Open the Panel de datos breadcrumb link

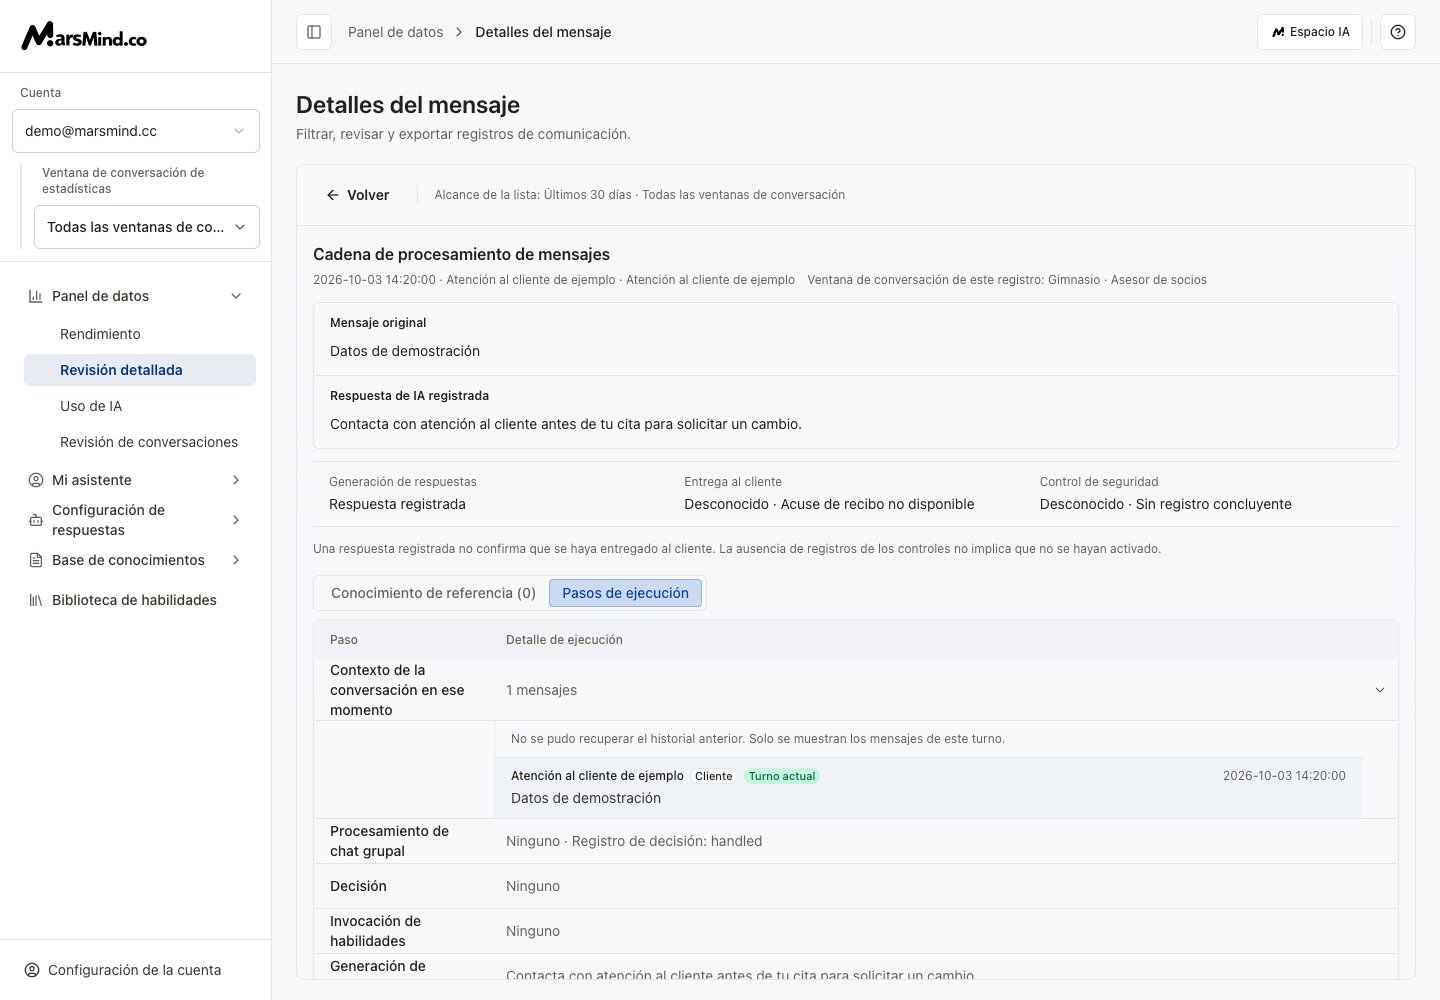point(395,32)
